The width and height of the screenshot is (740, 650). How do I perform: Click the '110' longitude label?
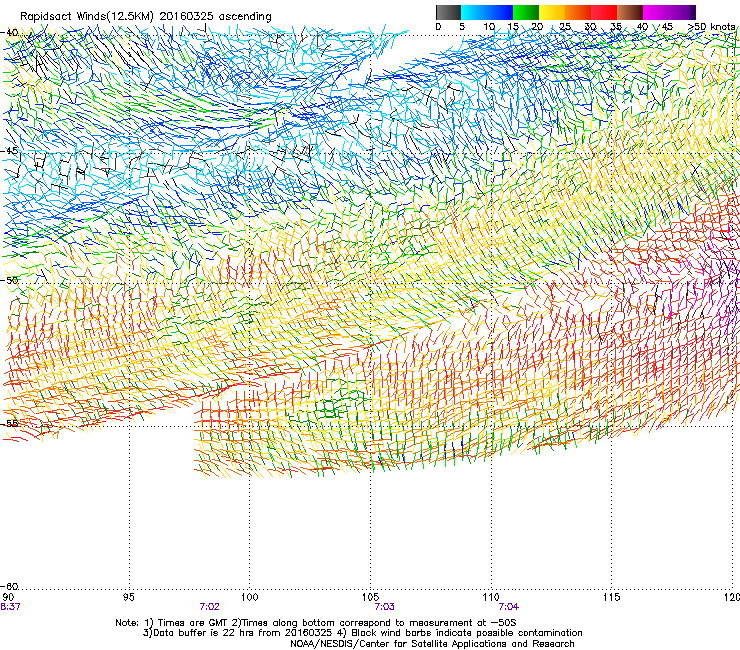[x=491, y=597]
